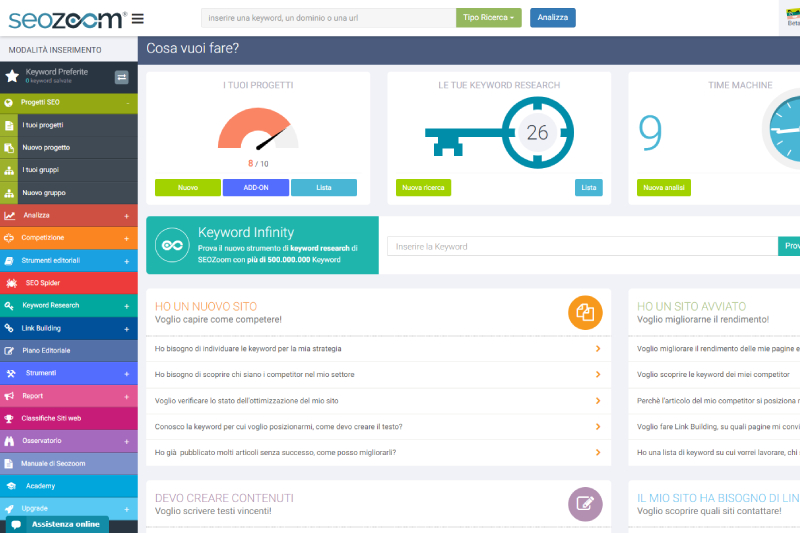Expand the Competizione menu plus sign

point(127,239)
